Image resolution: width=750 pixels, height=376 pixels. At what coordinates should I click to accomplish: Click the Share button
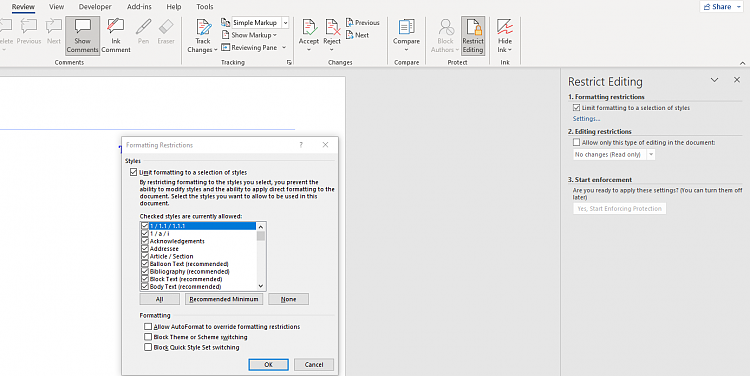[717, 7]
